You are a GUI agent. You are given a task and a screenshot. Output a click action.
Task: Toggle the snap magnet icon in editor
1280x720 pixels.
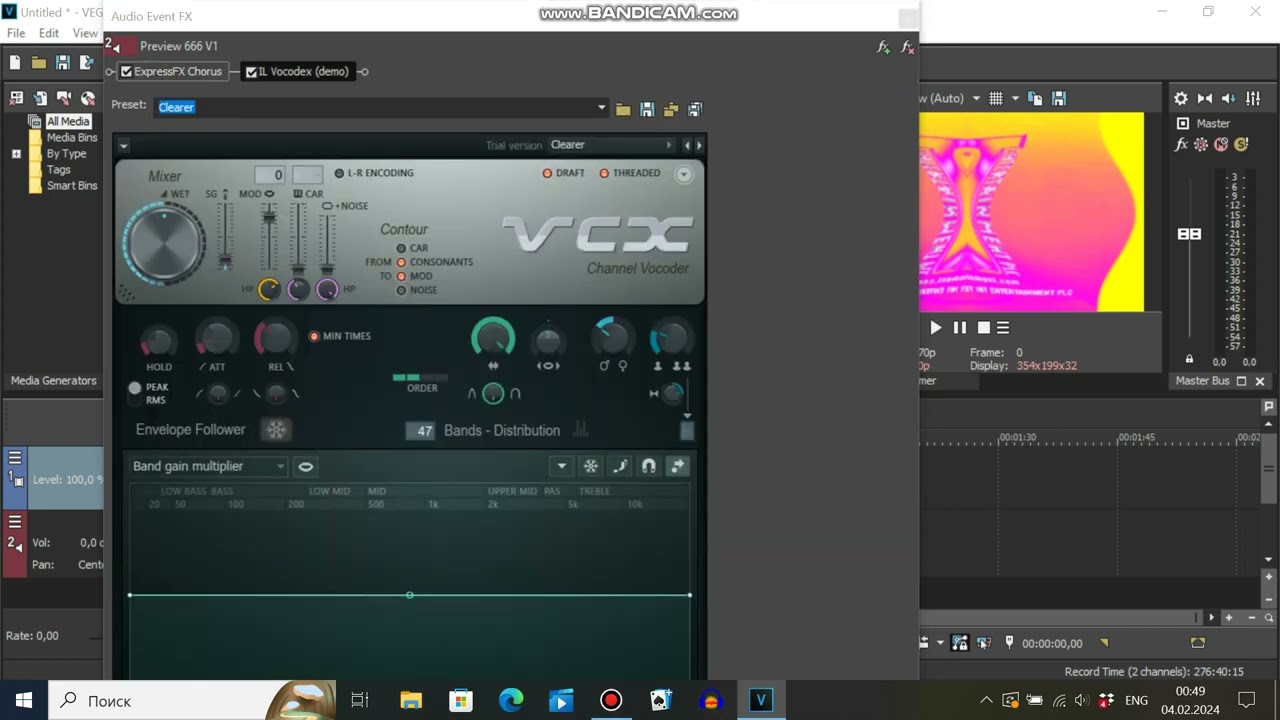pyautogui.click(x=649, y=466)
